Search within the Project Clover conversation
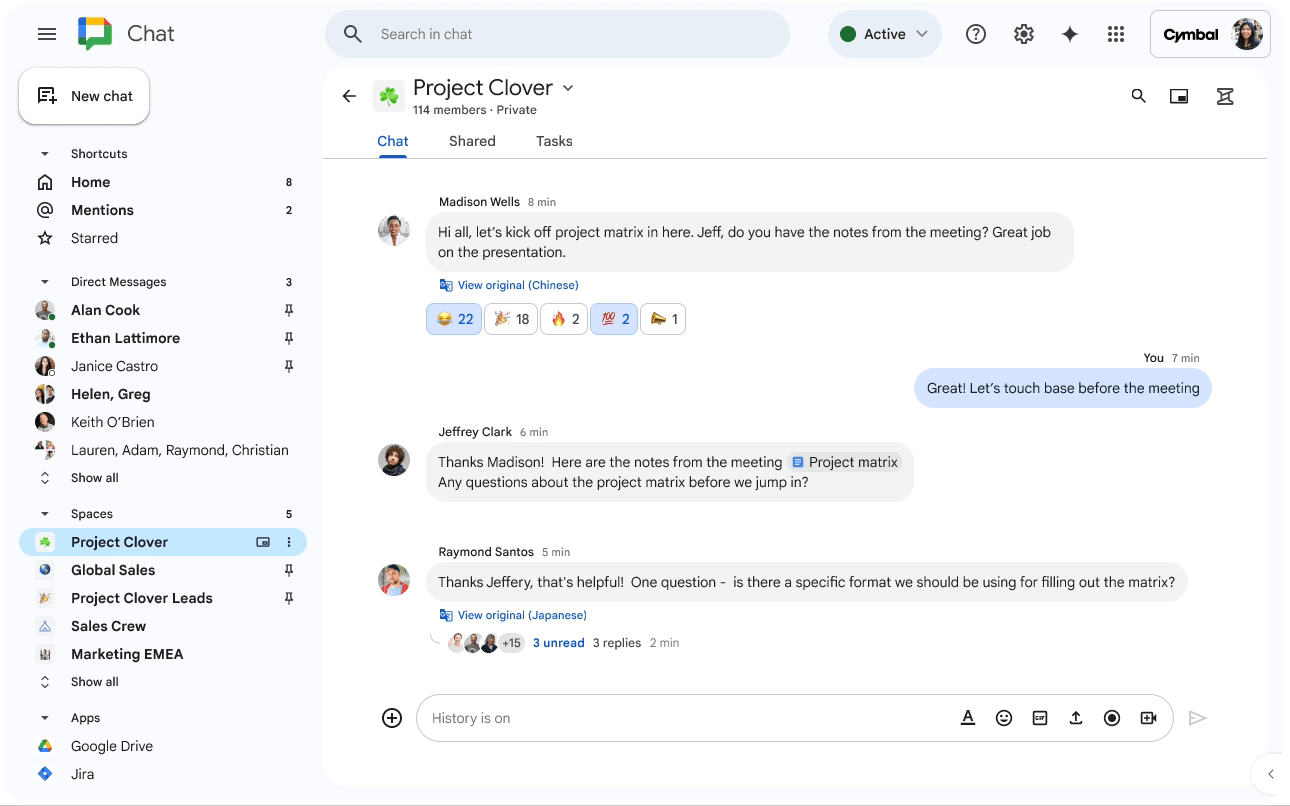Image resolution: width=1290 pixels, height=806 pixels. (x=1138, y=95)
